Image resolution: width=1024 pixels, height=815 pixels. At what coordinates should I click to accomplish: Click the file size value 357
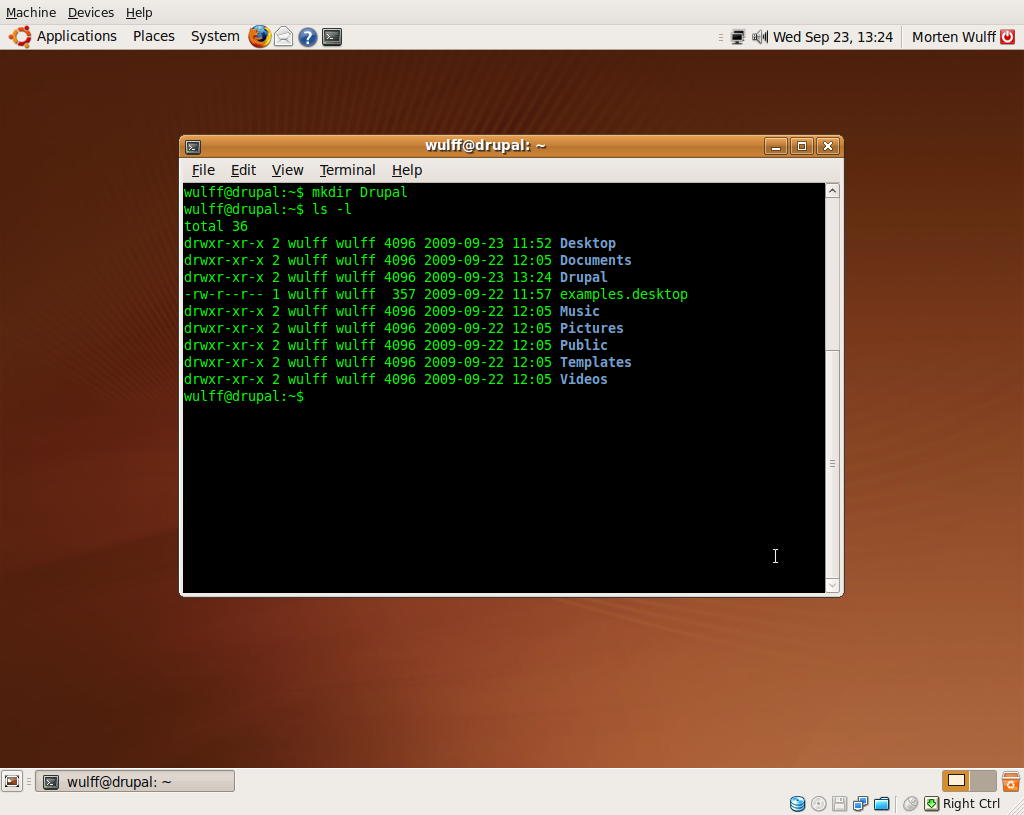404,295
